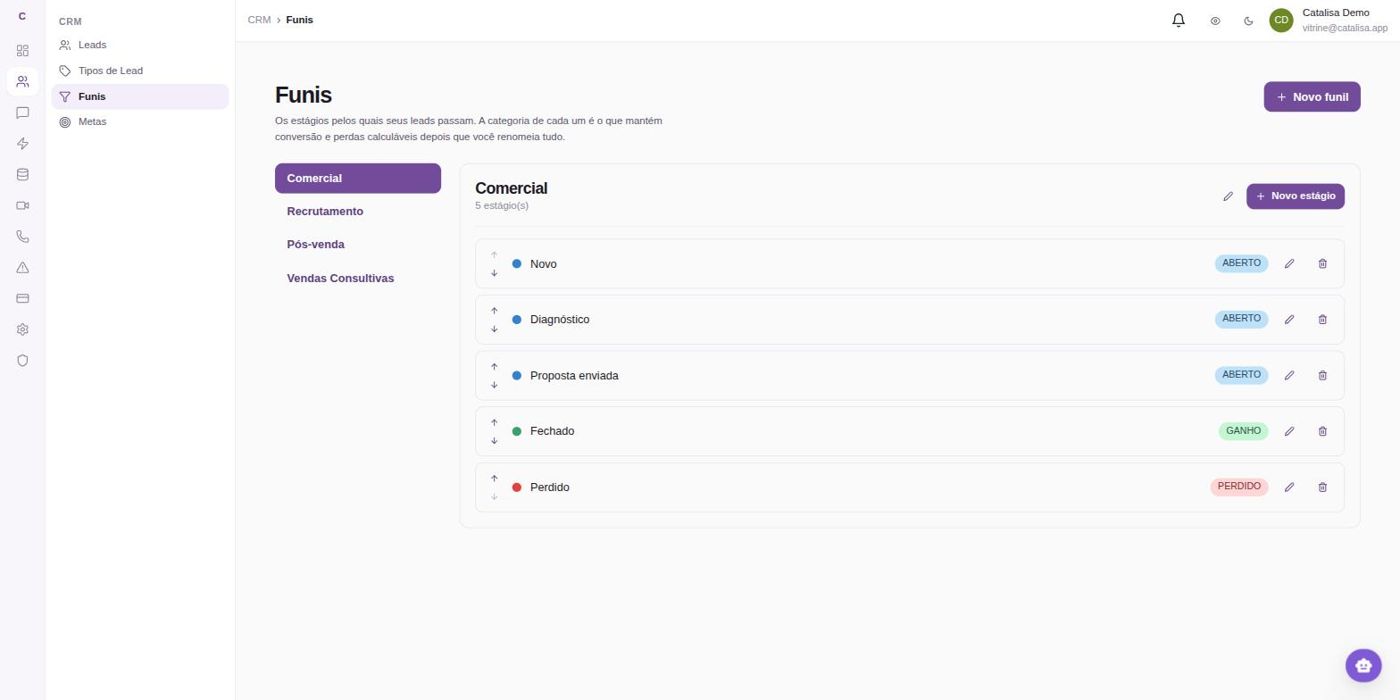Open the lightning automation sidebar icon
The width and height of the screenshot is (1400, 700).
(x=22, y=144)
